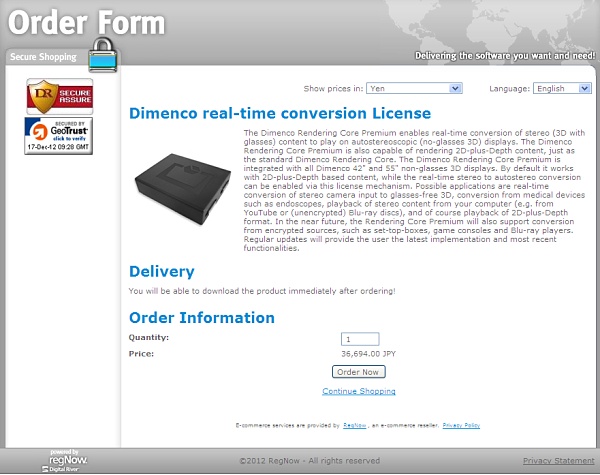Follow the Continue Shopping link
The image size is (600, 475).
click(359, 391)
